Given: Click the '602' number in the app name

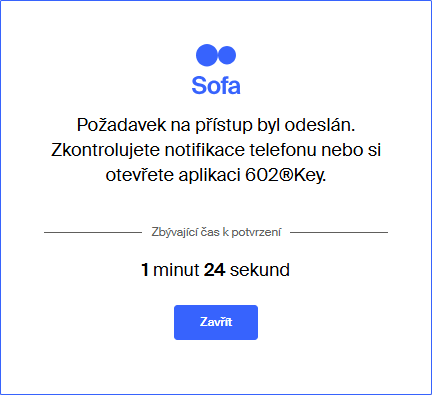Looking at the screenshot, I should tap(261, 175).
